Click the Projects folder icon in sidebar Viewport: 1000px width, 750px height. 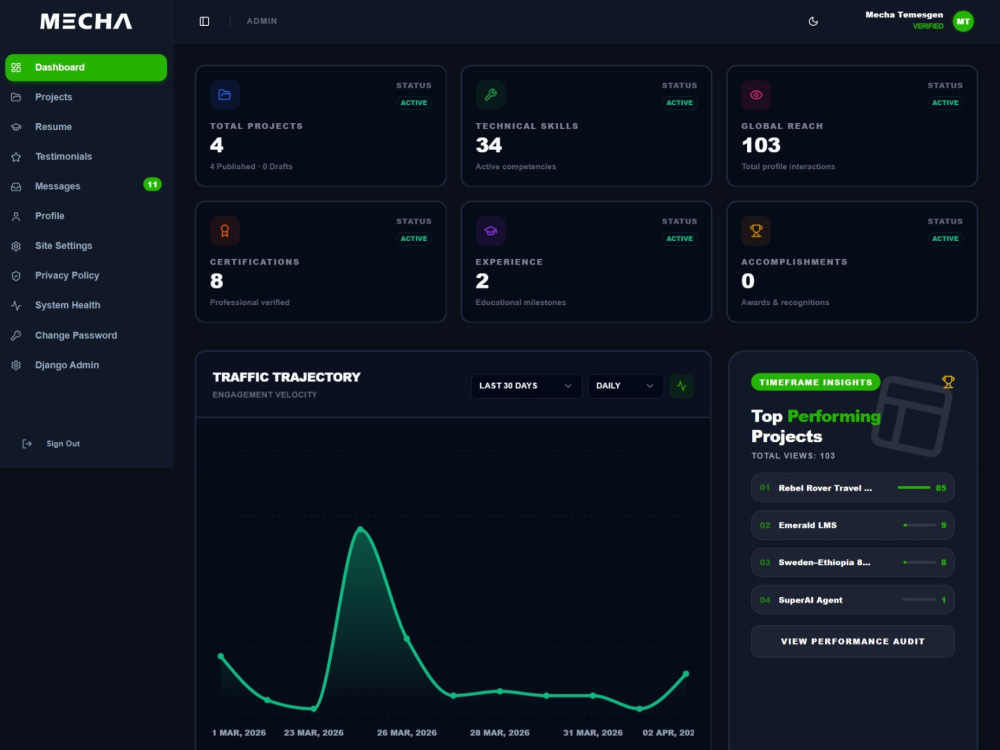click(x=17, y=97)
